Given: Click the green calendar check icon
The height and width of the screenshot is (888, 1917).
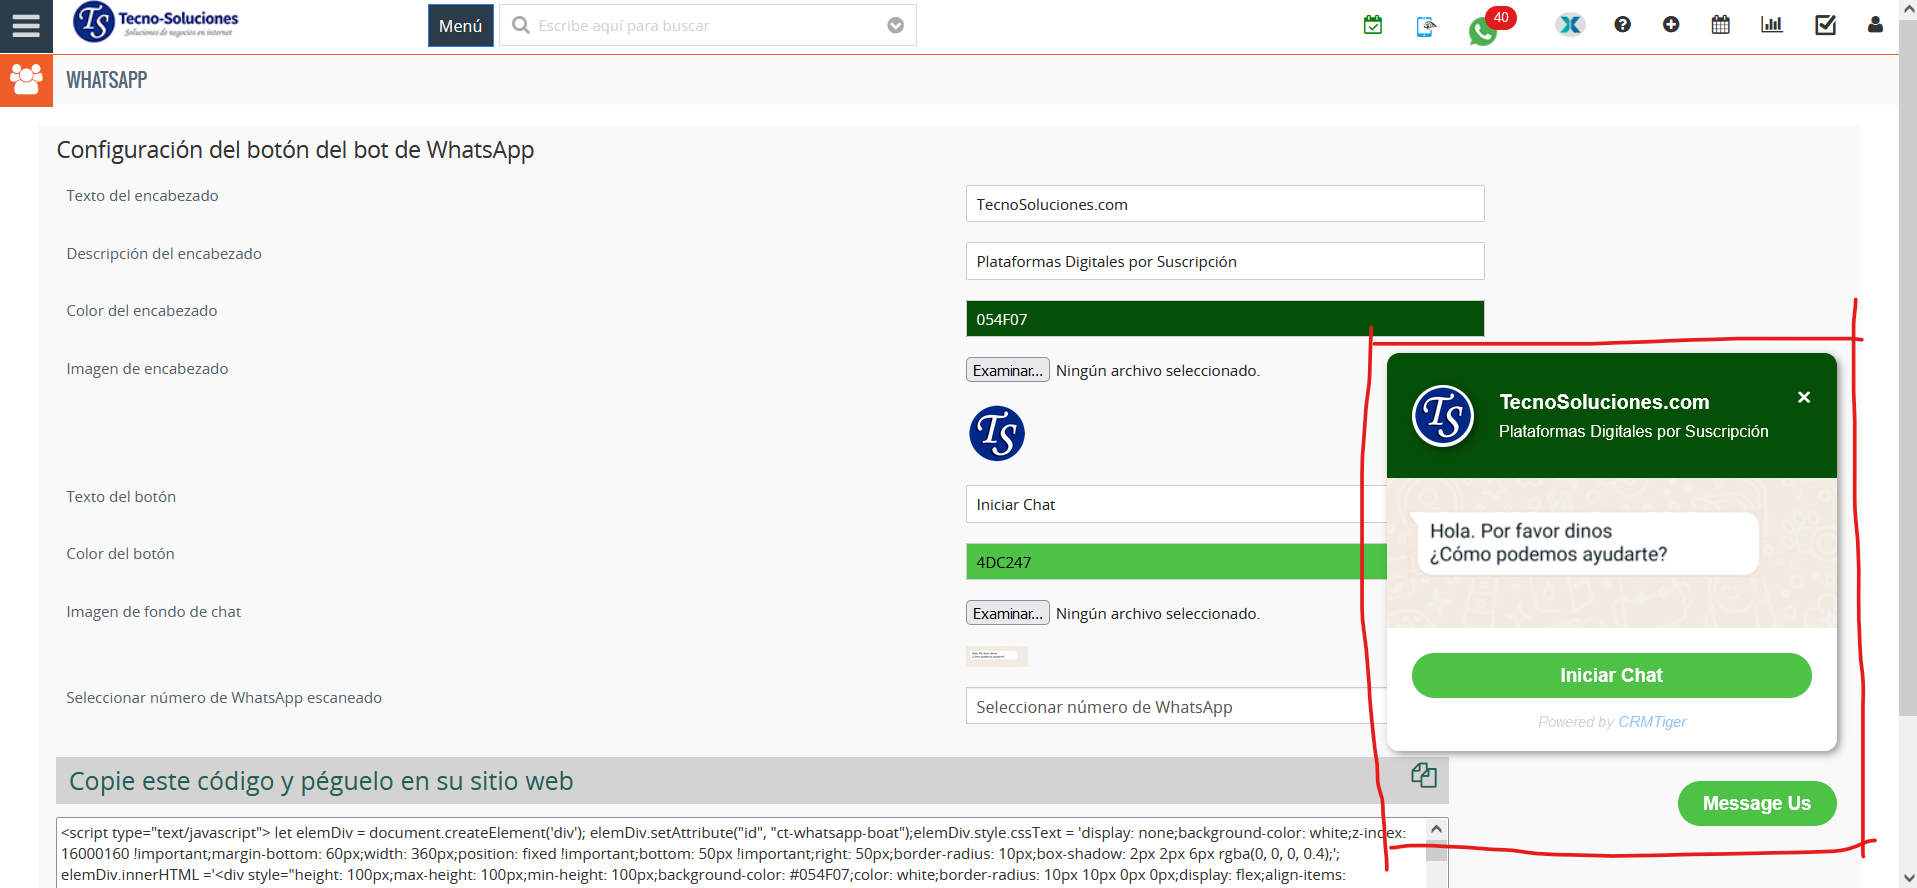Looking at the screenshot, I should pyautogui.click(x=1373, y=25).
